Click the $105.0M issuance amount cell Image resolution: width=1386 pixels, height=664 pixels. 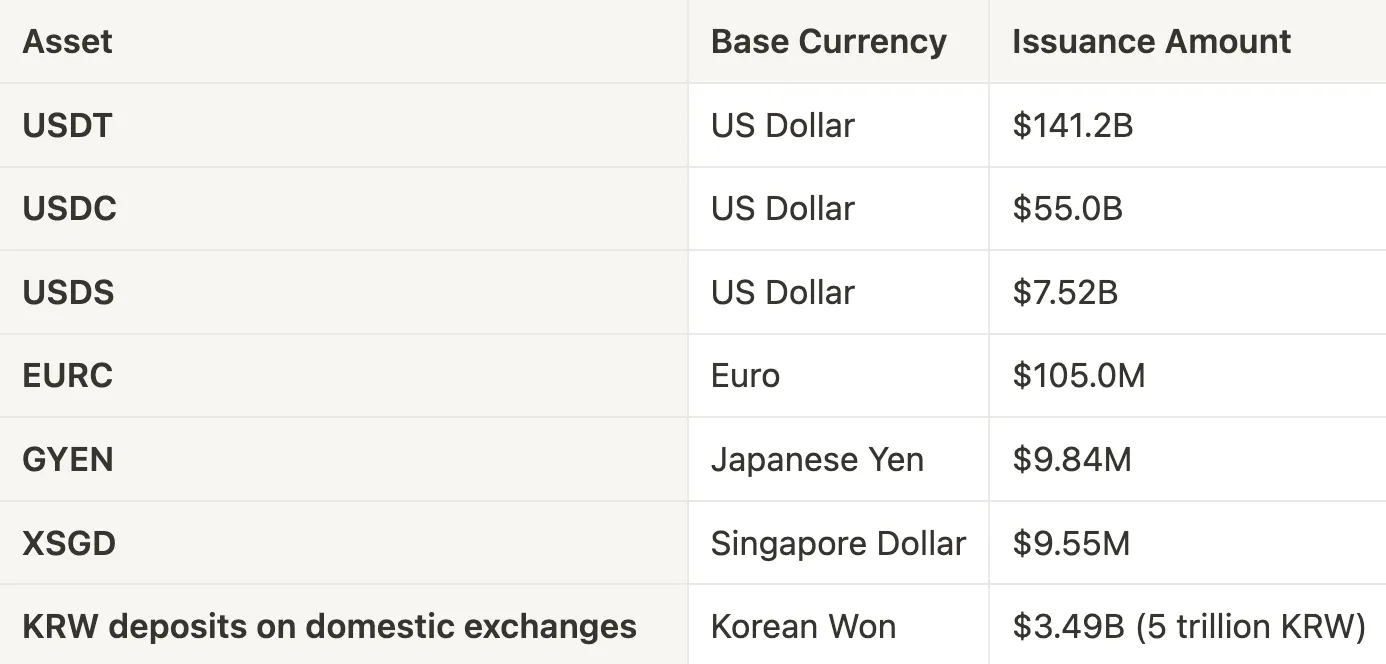[x=1187, y=375]
